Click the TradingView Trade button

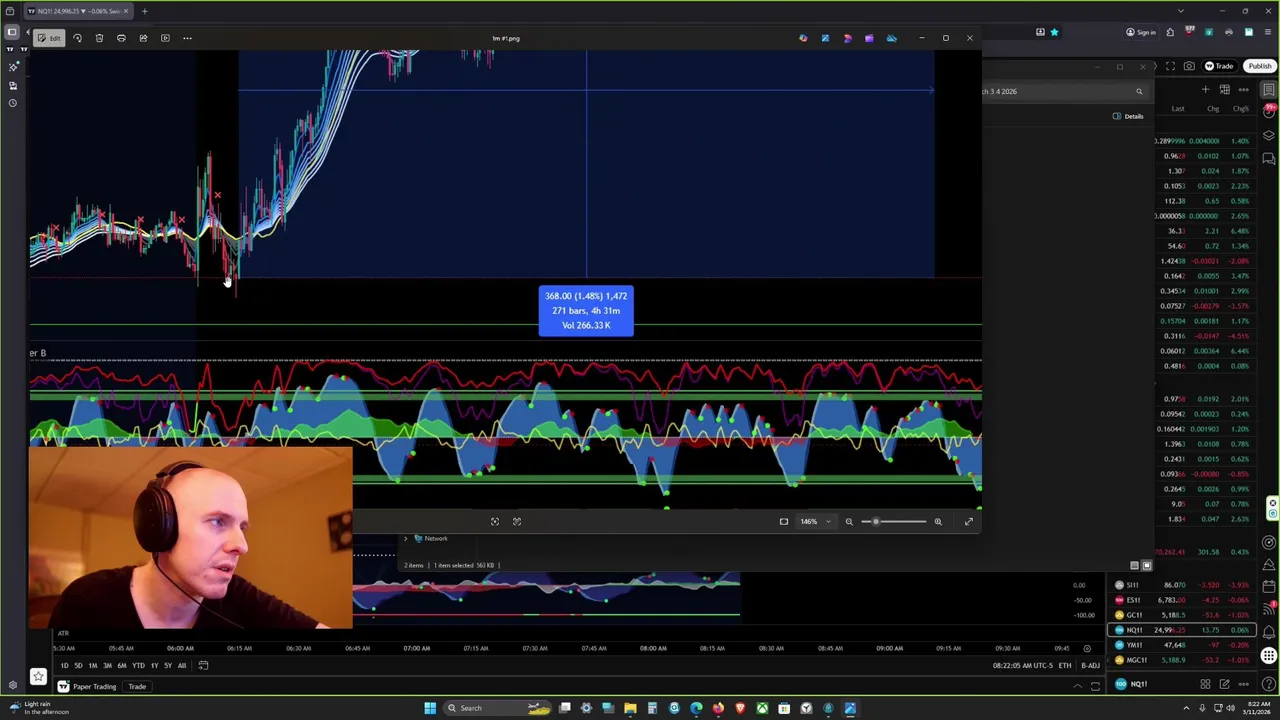coord(1218,66)
